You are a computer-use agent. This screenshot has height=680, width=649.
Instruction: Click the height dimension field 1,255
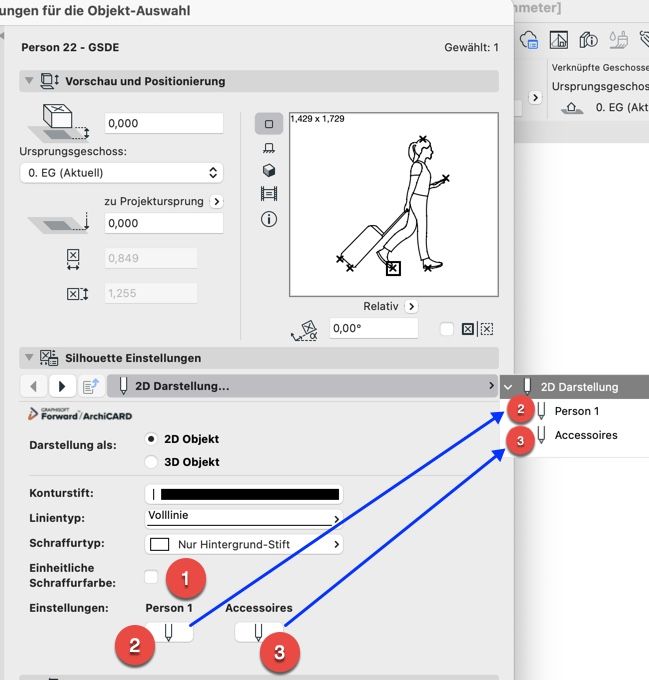[150, 294]
